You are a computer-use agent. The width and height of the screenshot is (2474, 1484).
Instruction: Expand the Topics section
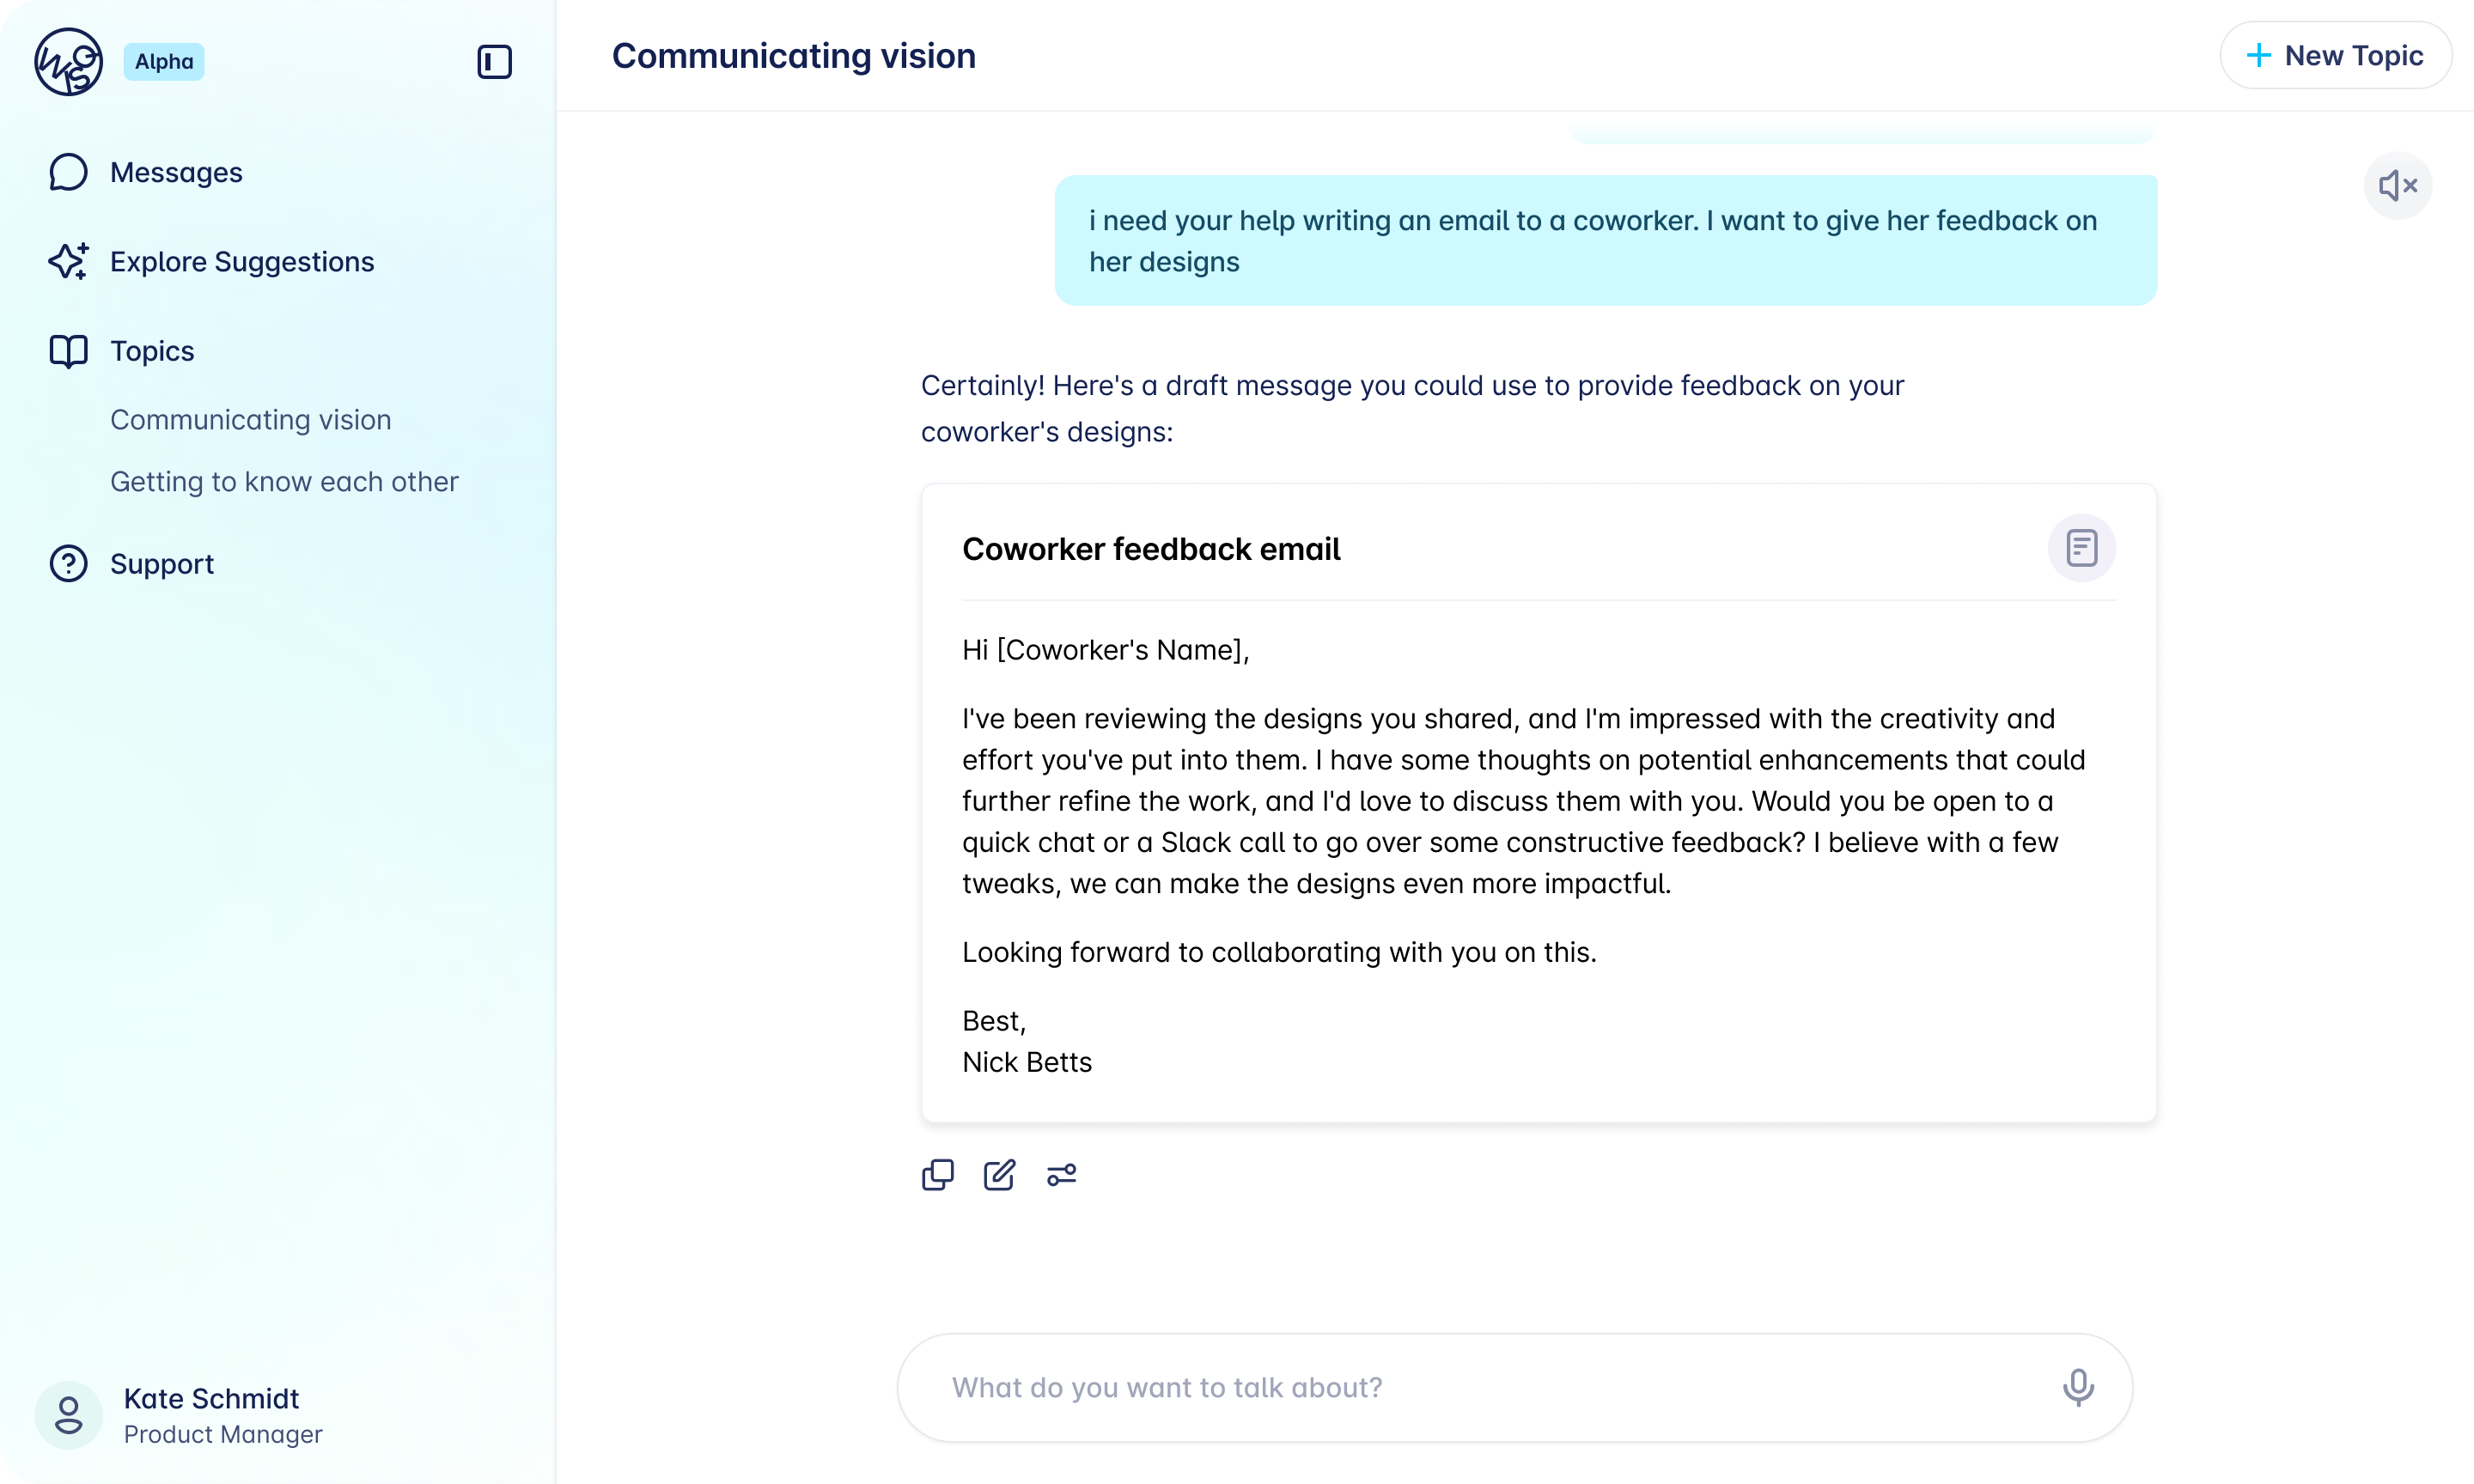click(151, 351)
